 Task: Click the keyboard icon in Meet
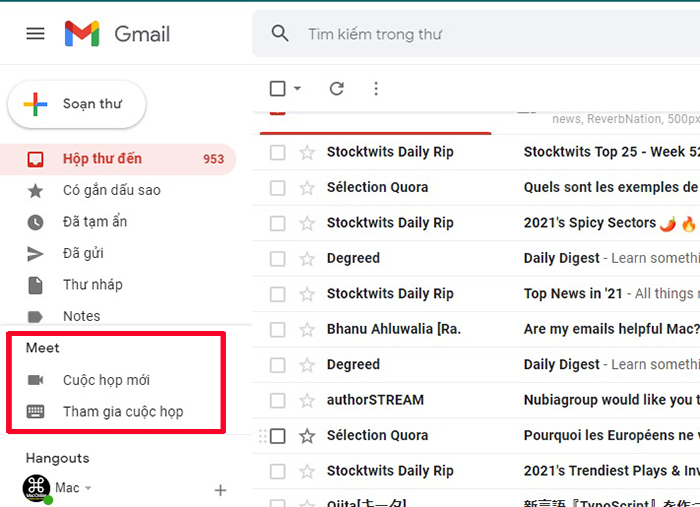tap(35, 411)
